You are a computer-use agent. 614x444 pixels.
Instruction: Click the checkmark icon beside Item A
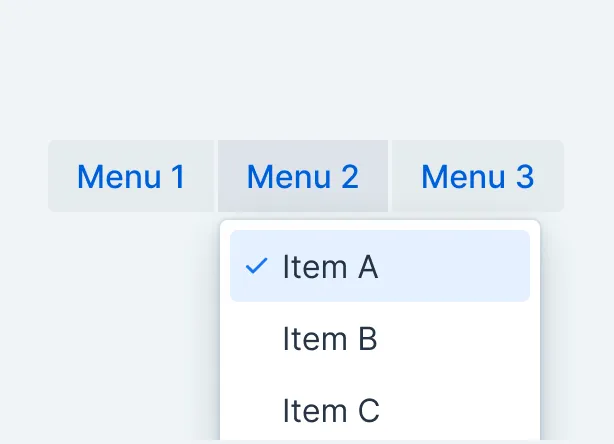pos(257,266)
